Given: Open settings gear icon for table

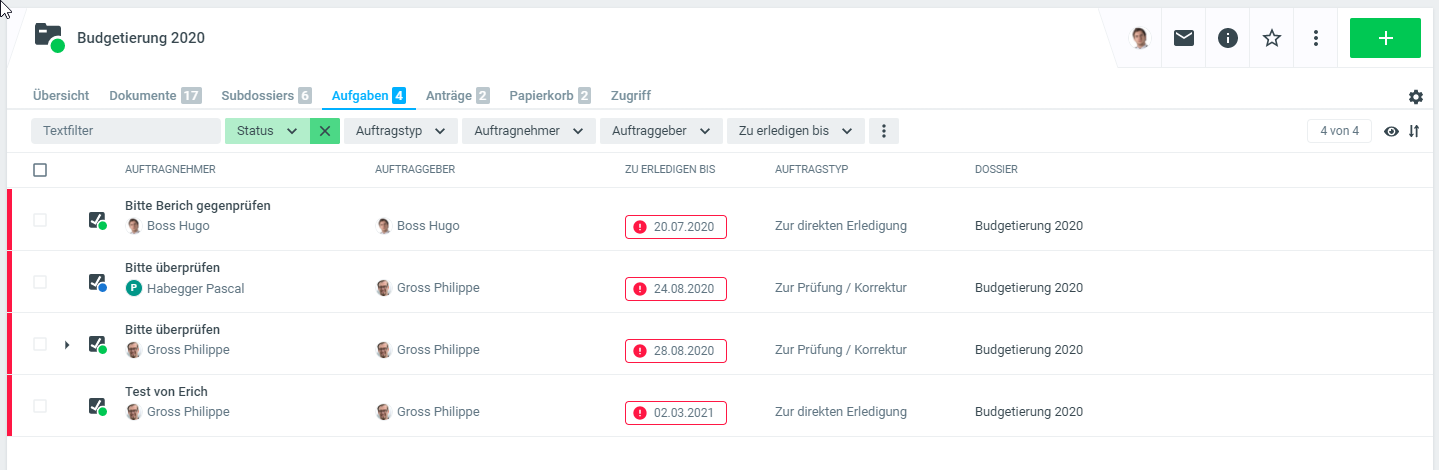Looking at the screenshot, I should click(1416, 97).
